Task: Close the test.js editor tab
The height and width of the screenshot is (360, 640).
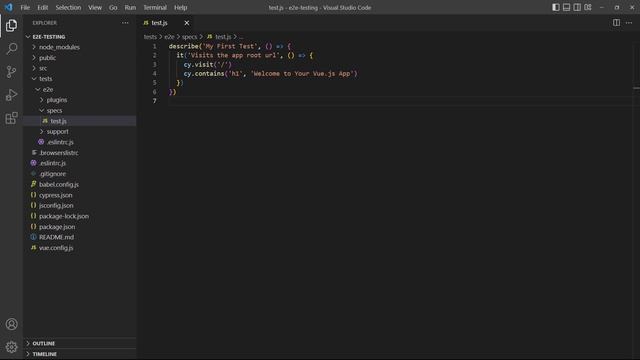Action: point(187,23)
